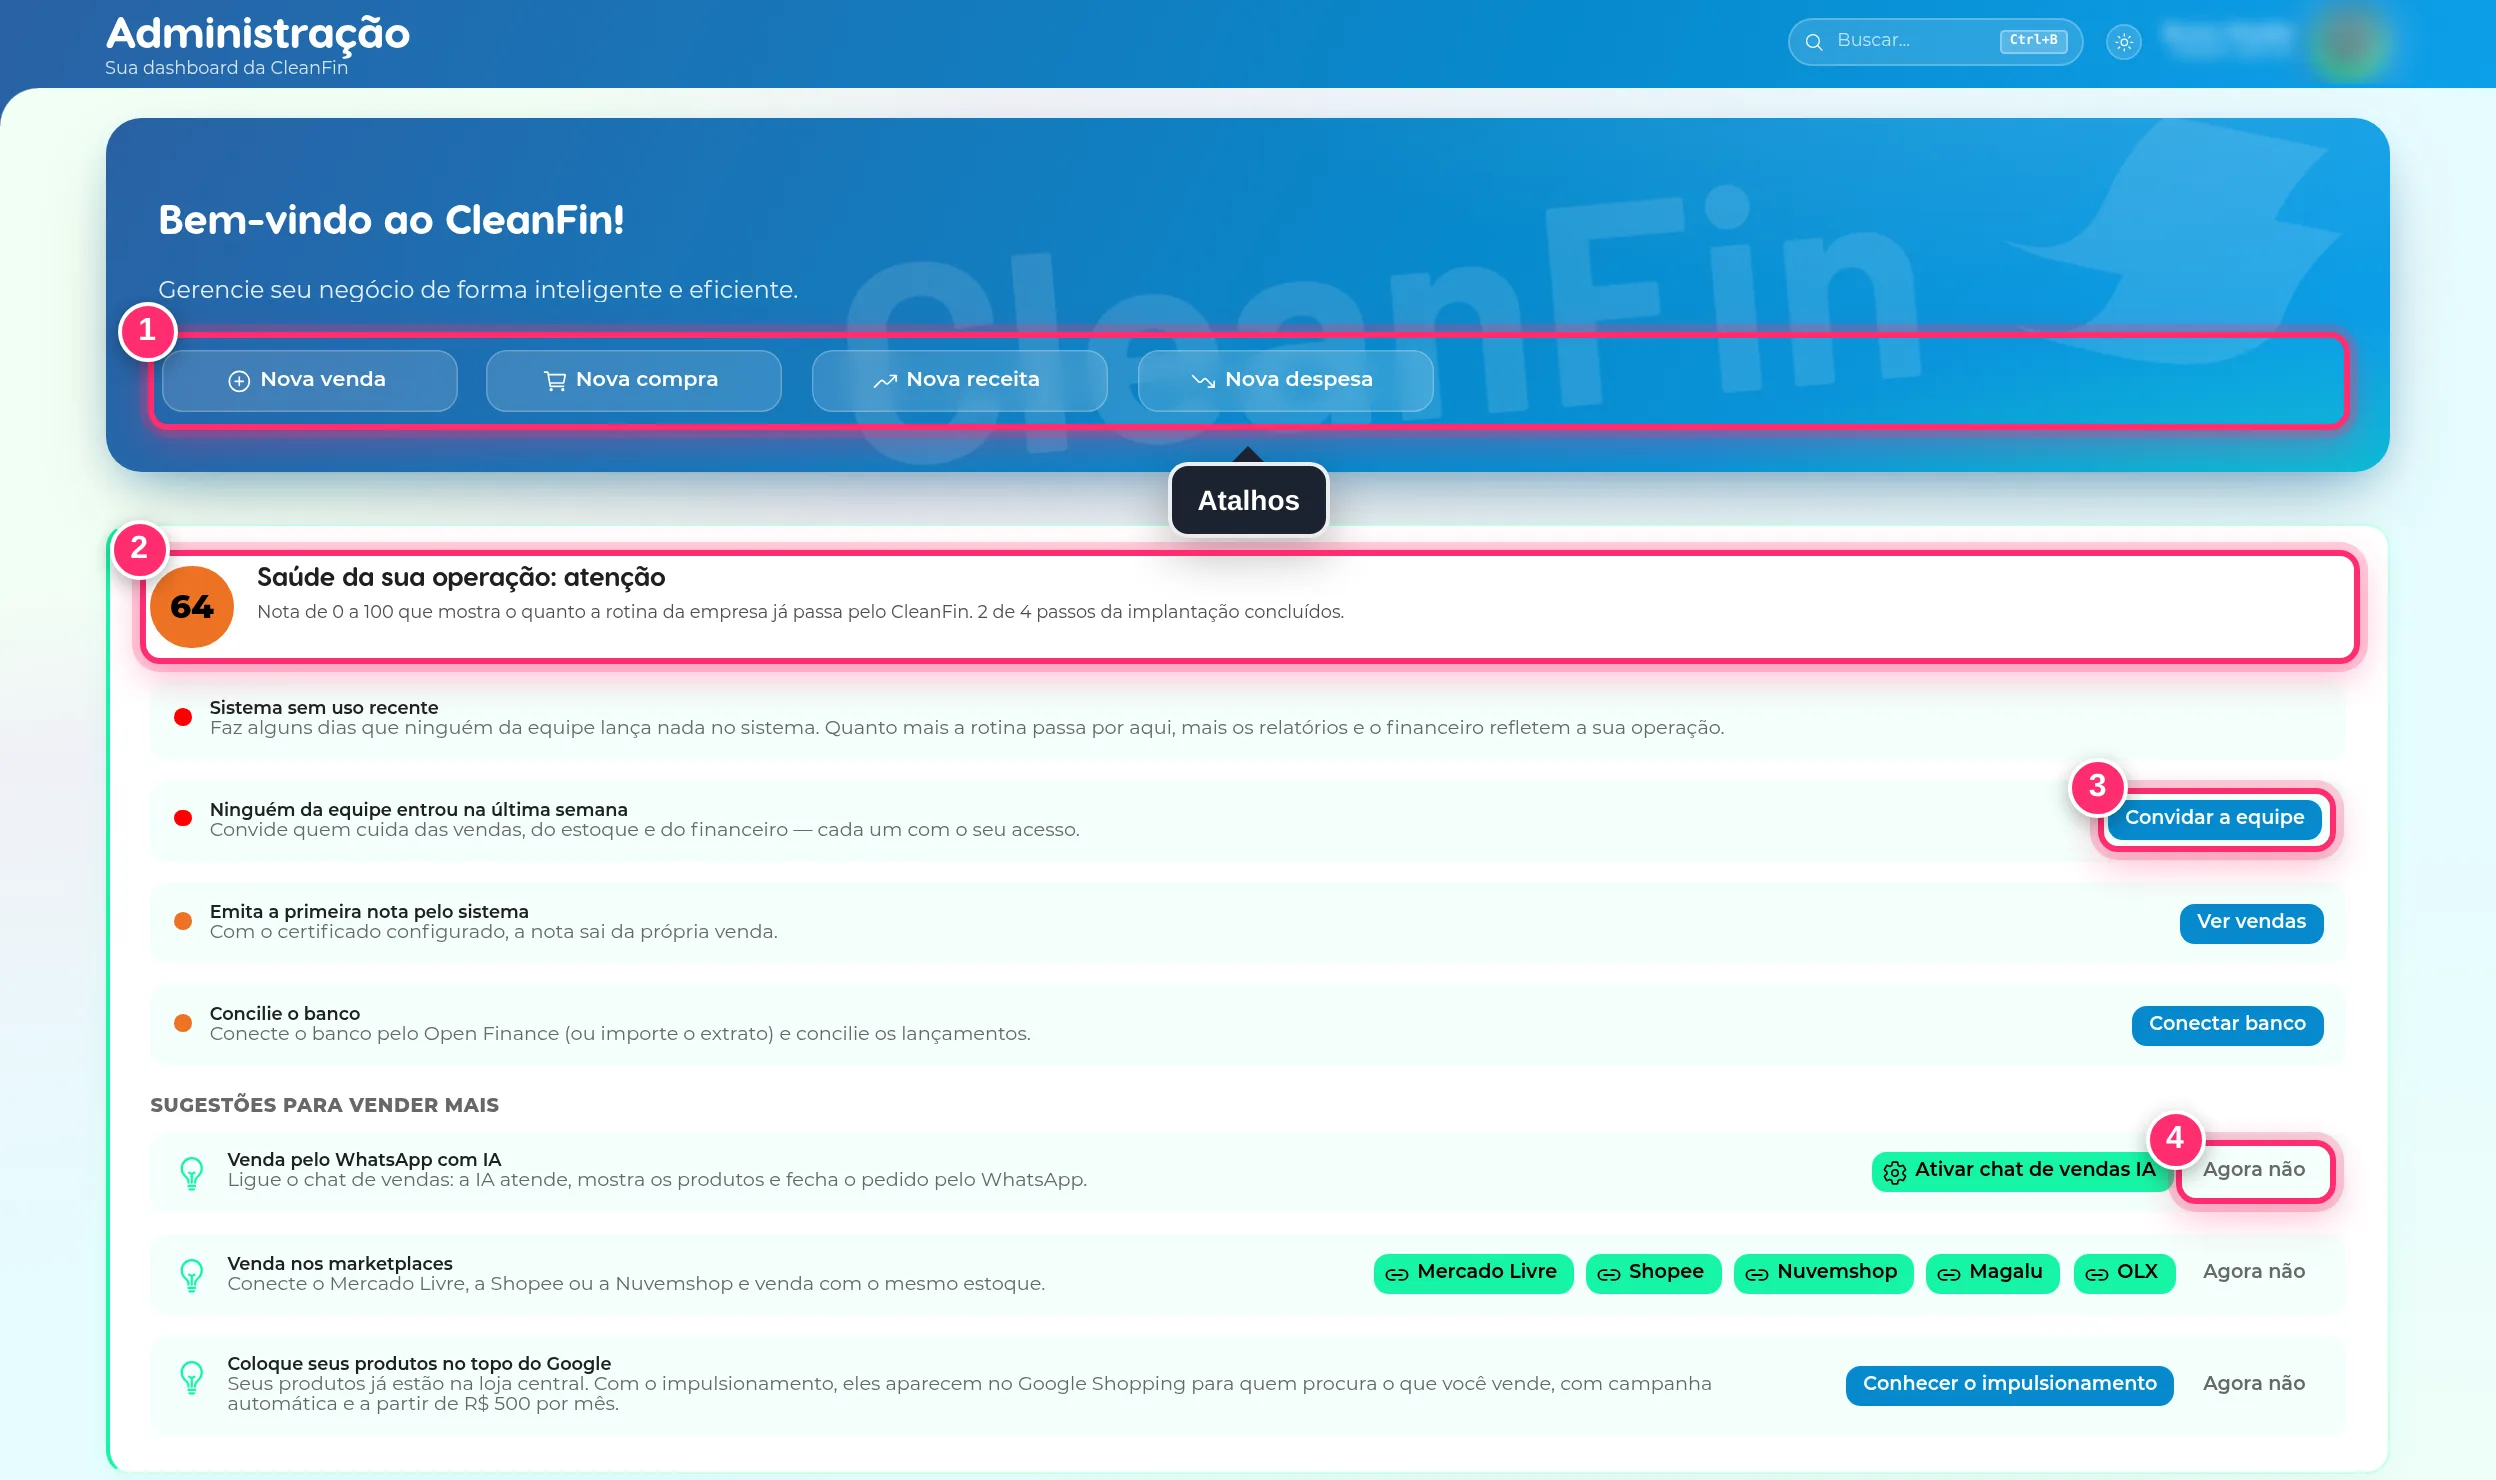Click Conhecer o impulsionamento button
2496x1480 pixels.
click(x=2009, y=1385)
